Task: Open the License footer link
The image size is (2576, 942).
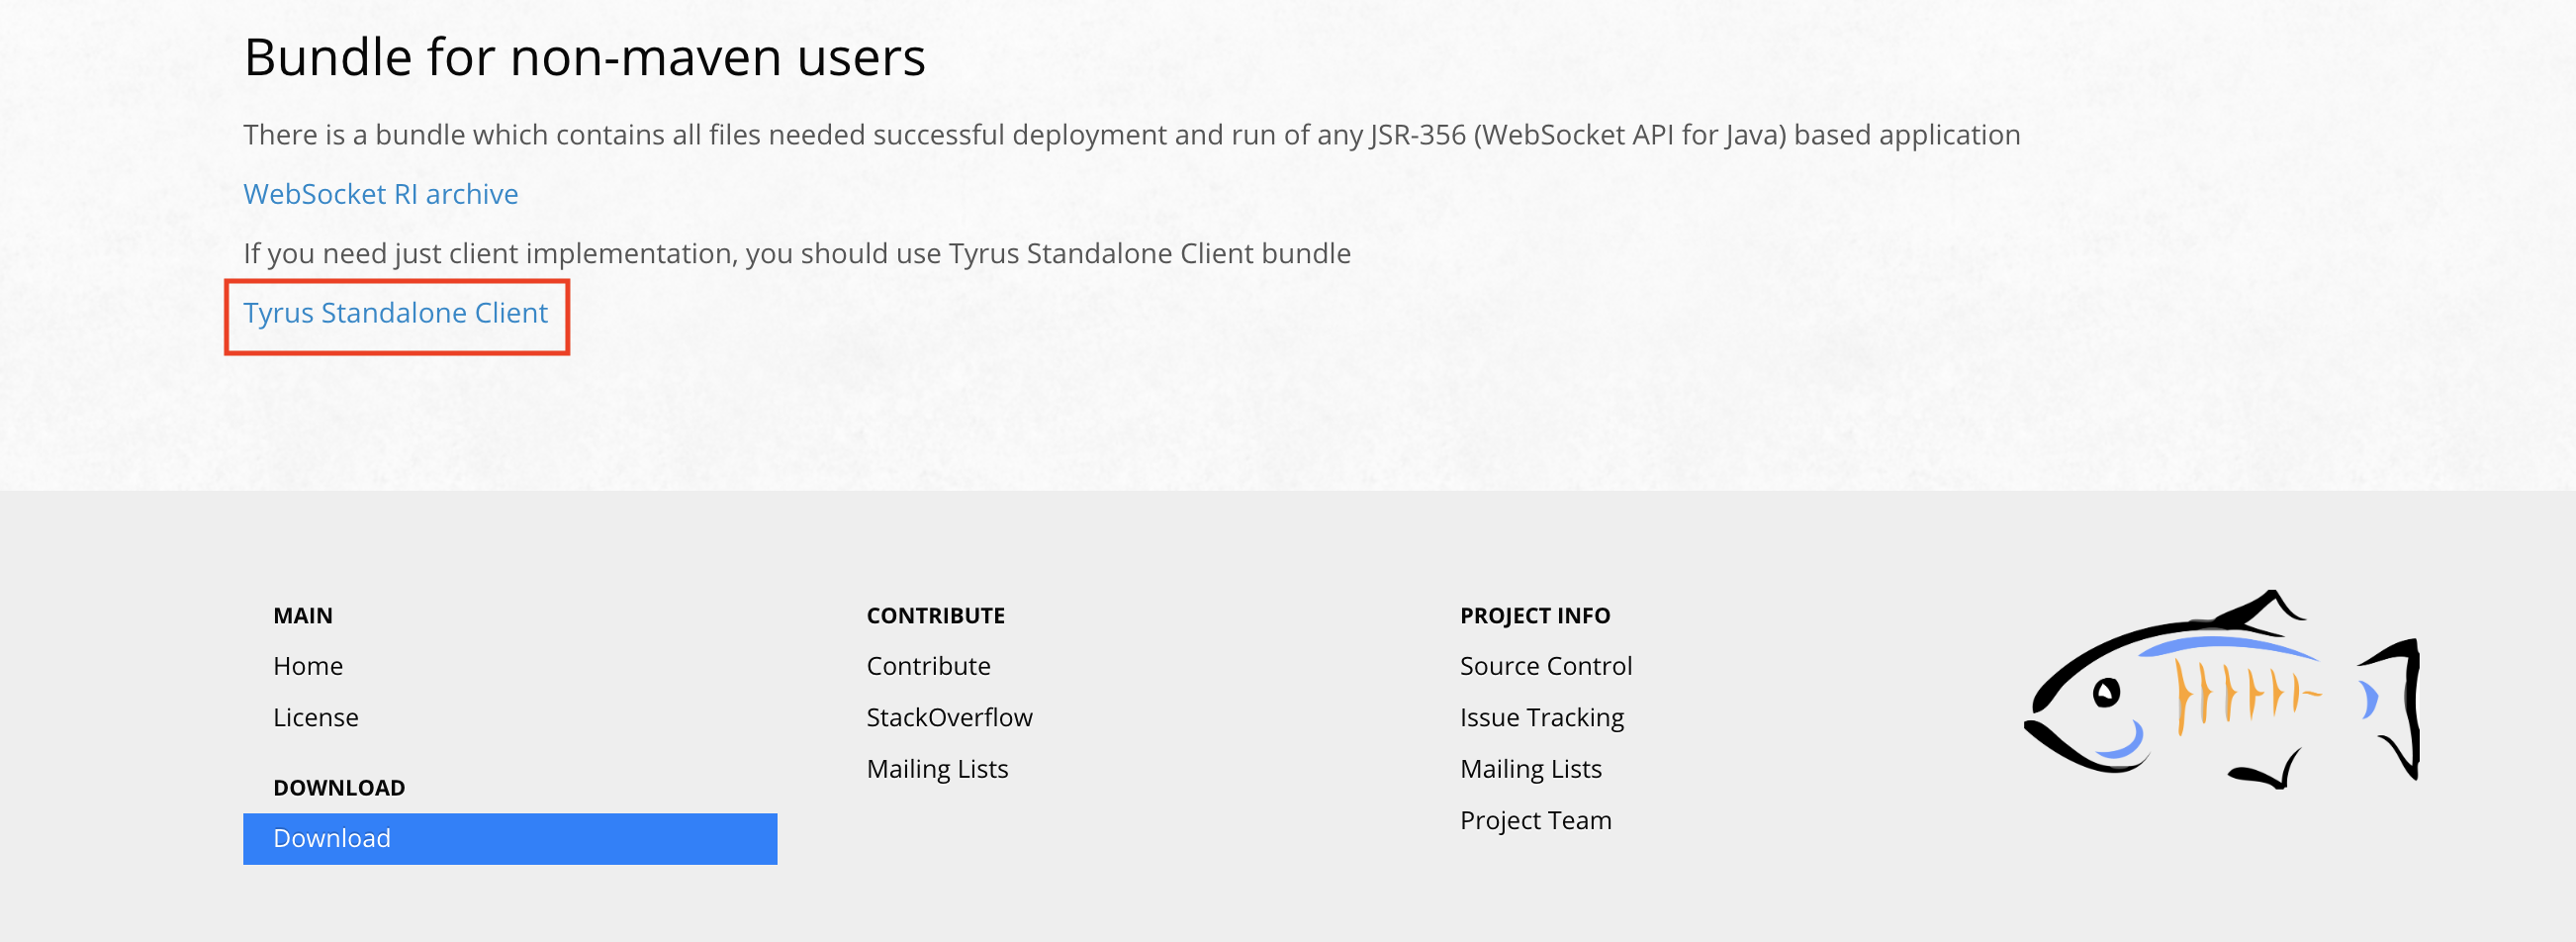Action: [x=316, y=718]
